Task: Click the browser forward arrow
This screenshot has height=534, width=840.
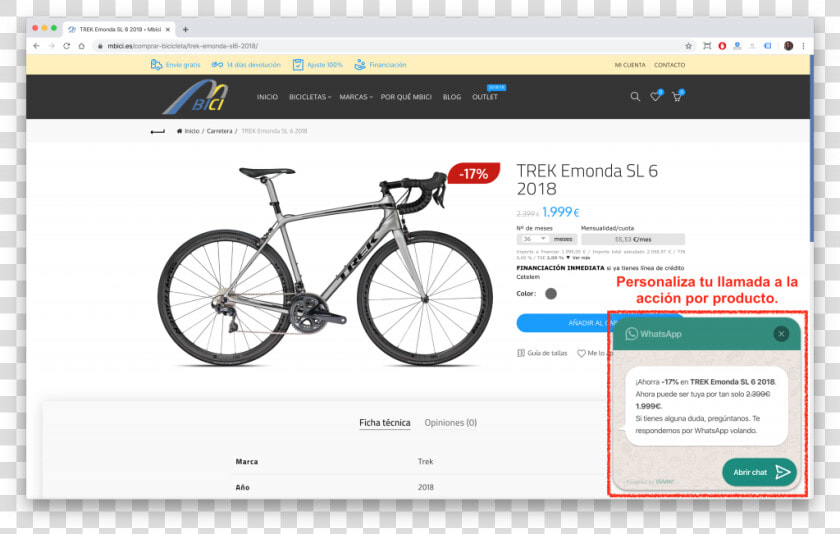Action: click(x=51, y=46)
